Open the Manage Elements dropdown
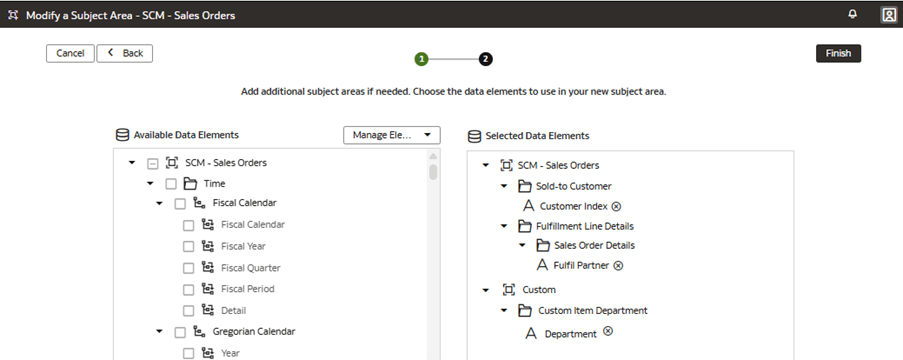 [392, 135]
